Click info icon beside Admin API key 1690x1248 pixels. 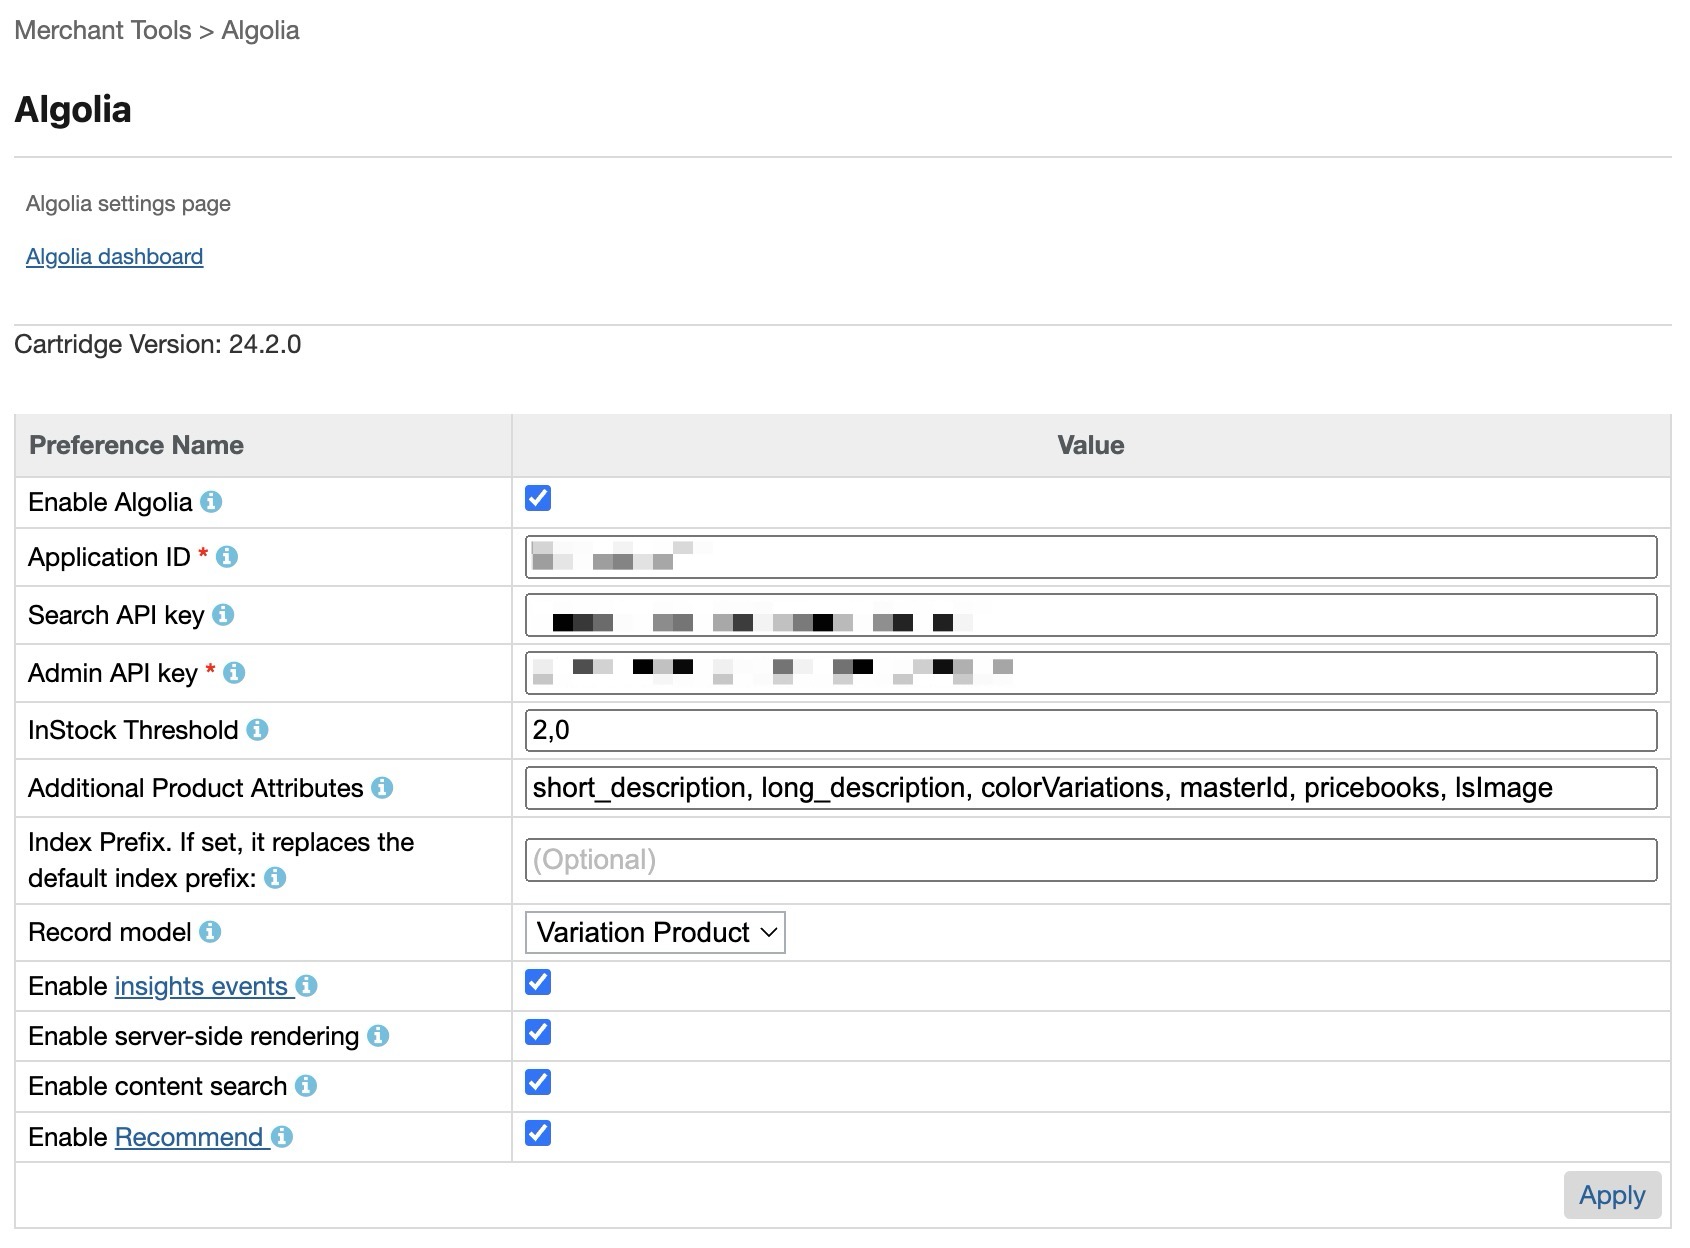pos(234,673)
